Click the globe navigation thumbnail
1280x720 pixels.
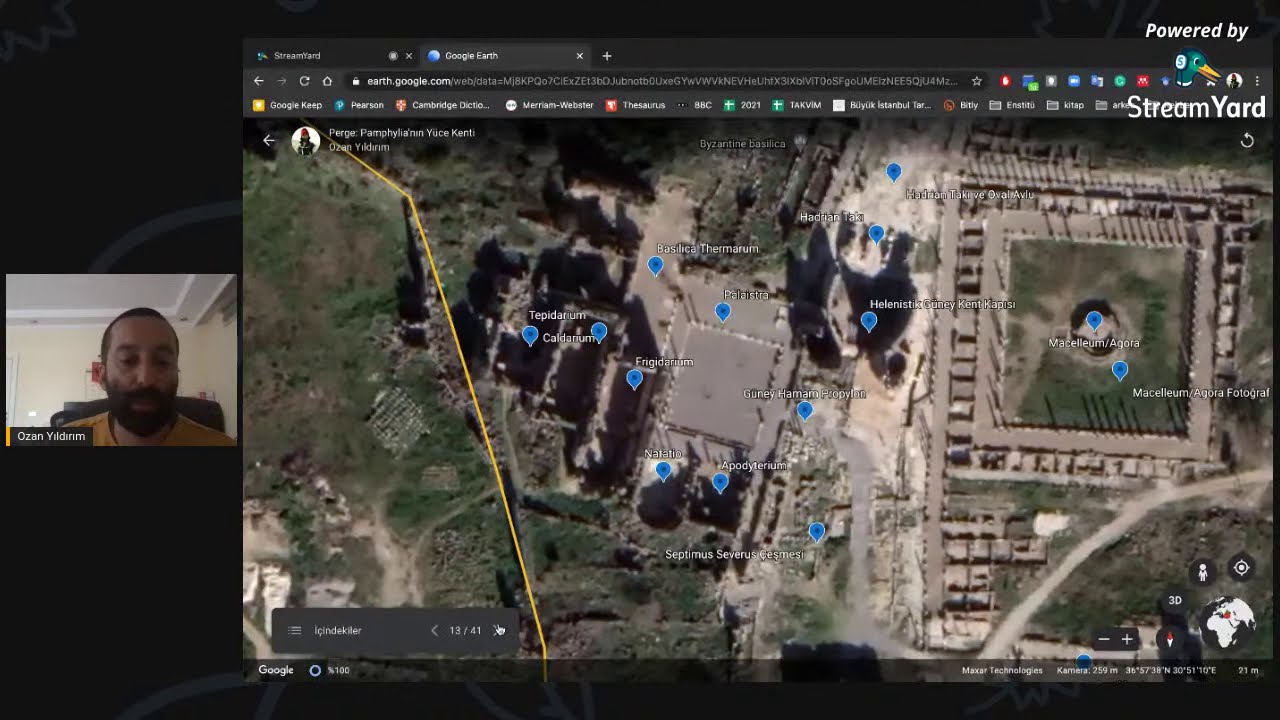pyautogui.click(x=1227, y=623)
